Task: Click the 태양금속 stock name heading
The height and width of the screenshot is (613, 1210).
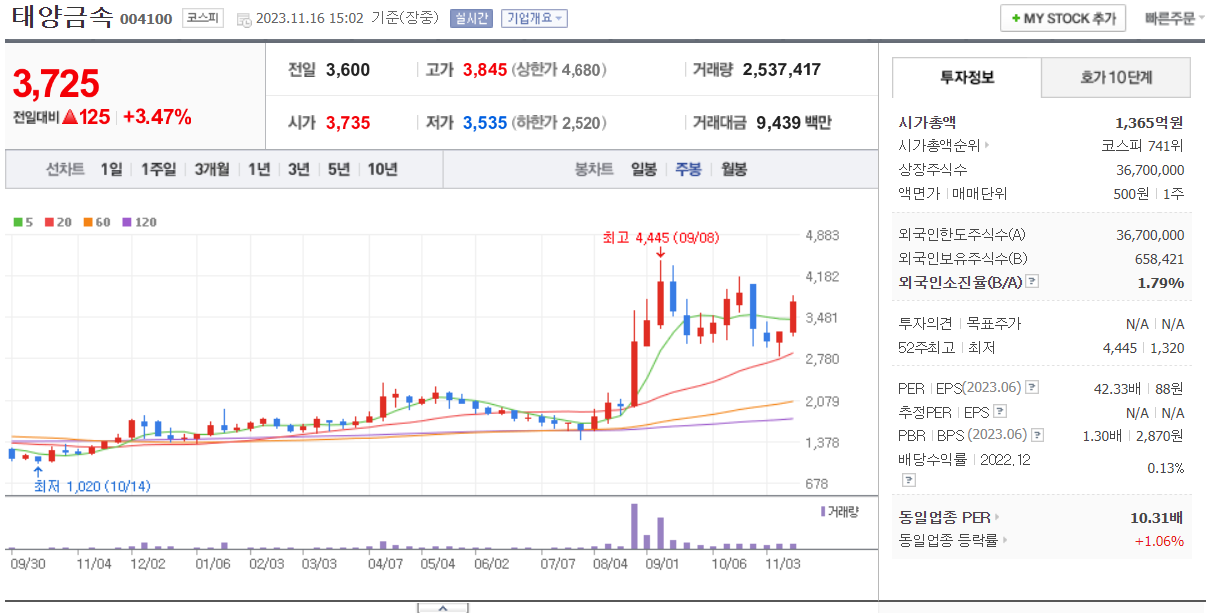Action: point(61,18)
